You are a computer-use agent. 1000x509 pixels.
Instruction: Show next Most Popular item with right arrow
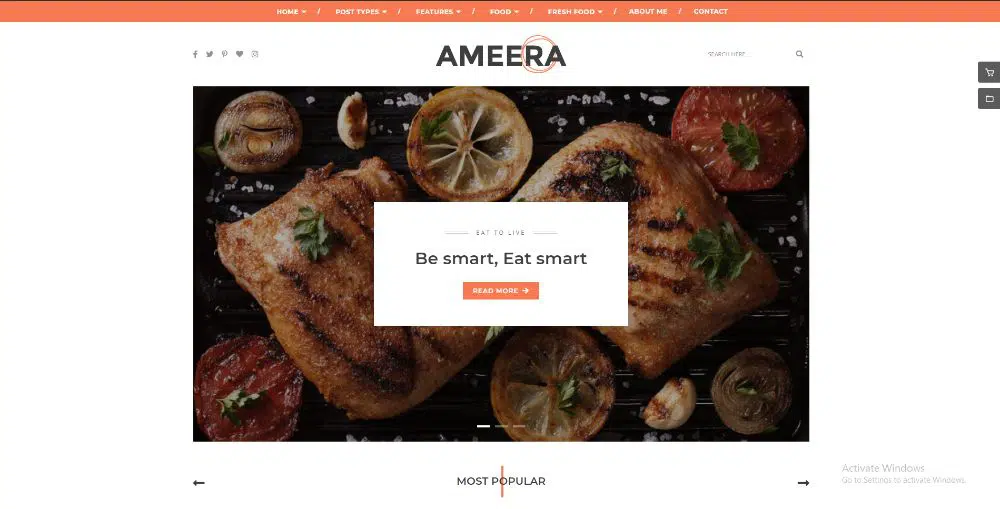coord(803,483)
